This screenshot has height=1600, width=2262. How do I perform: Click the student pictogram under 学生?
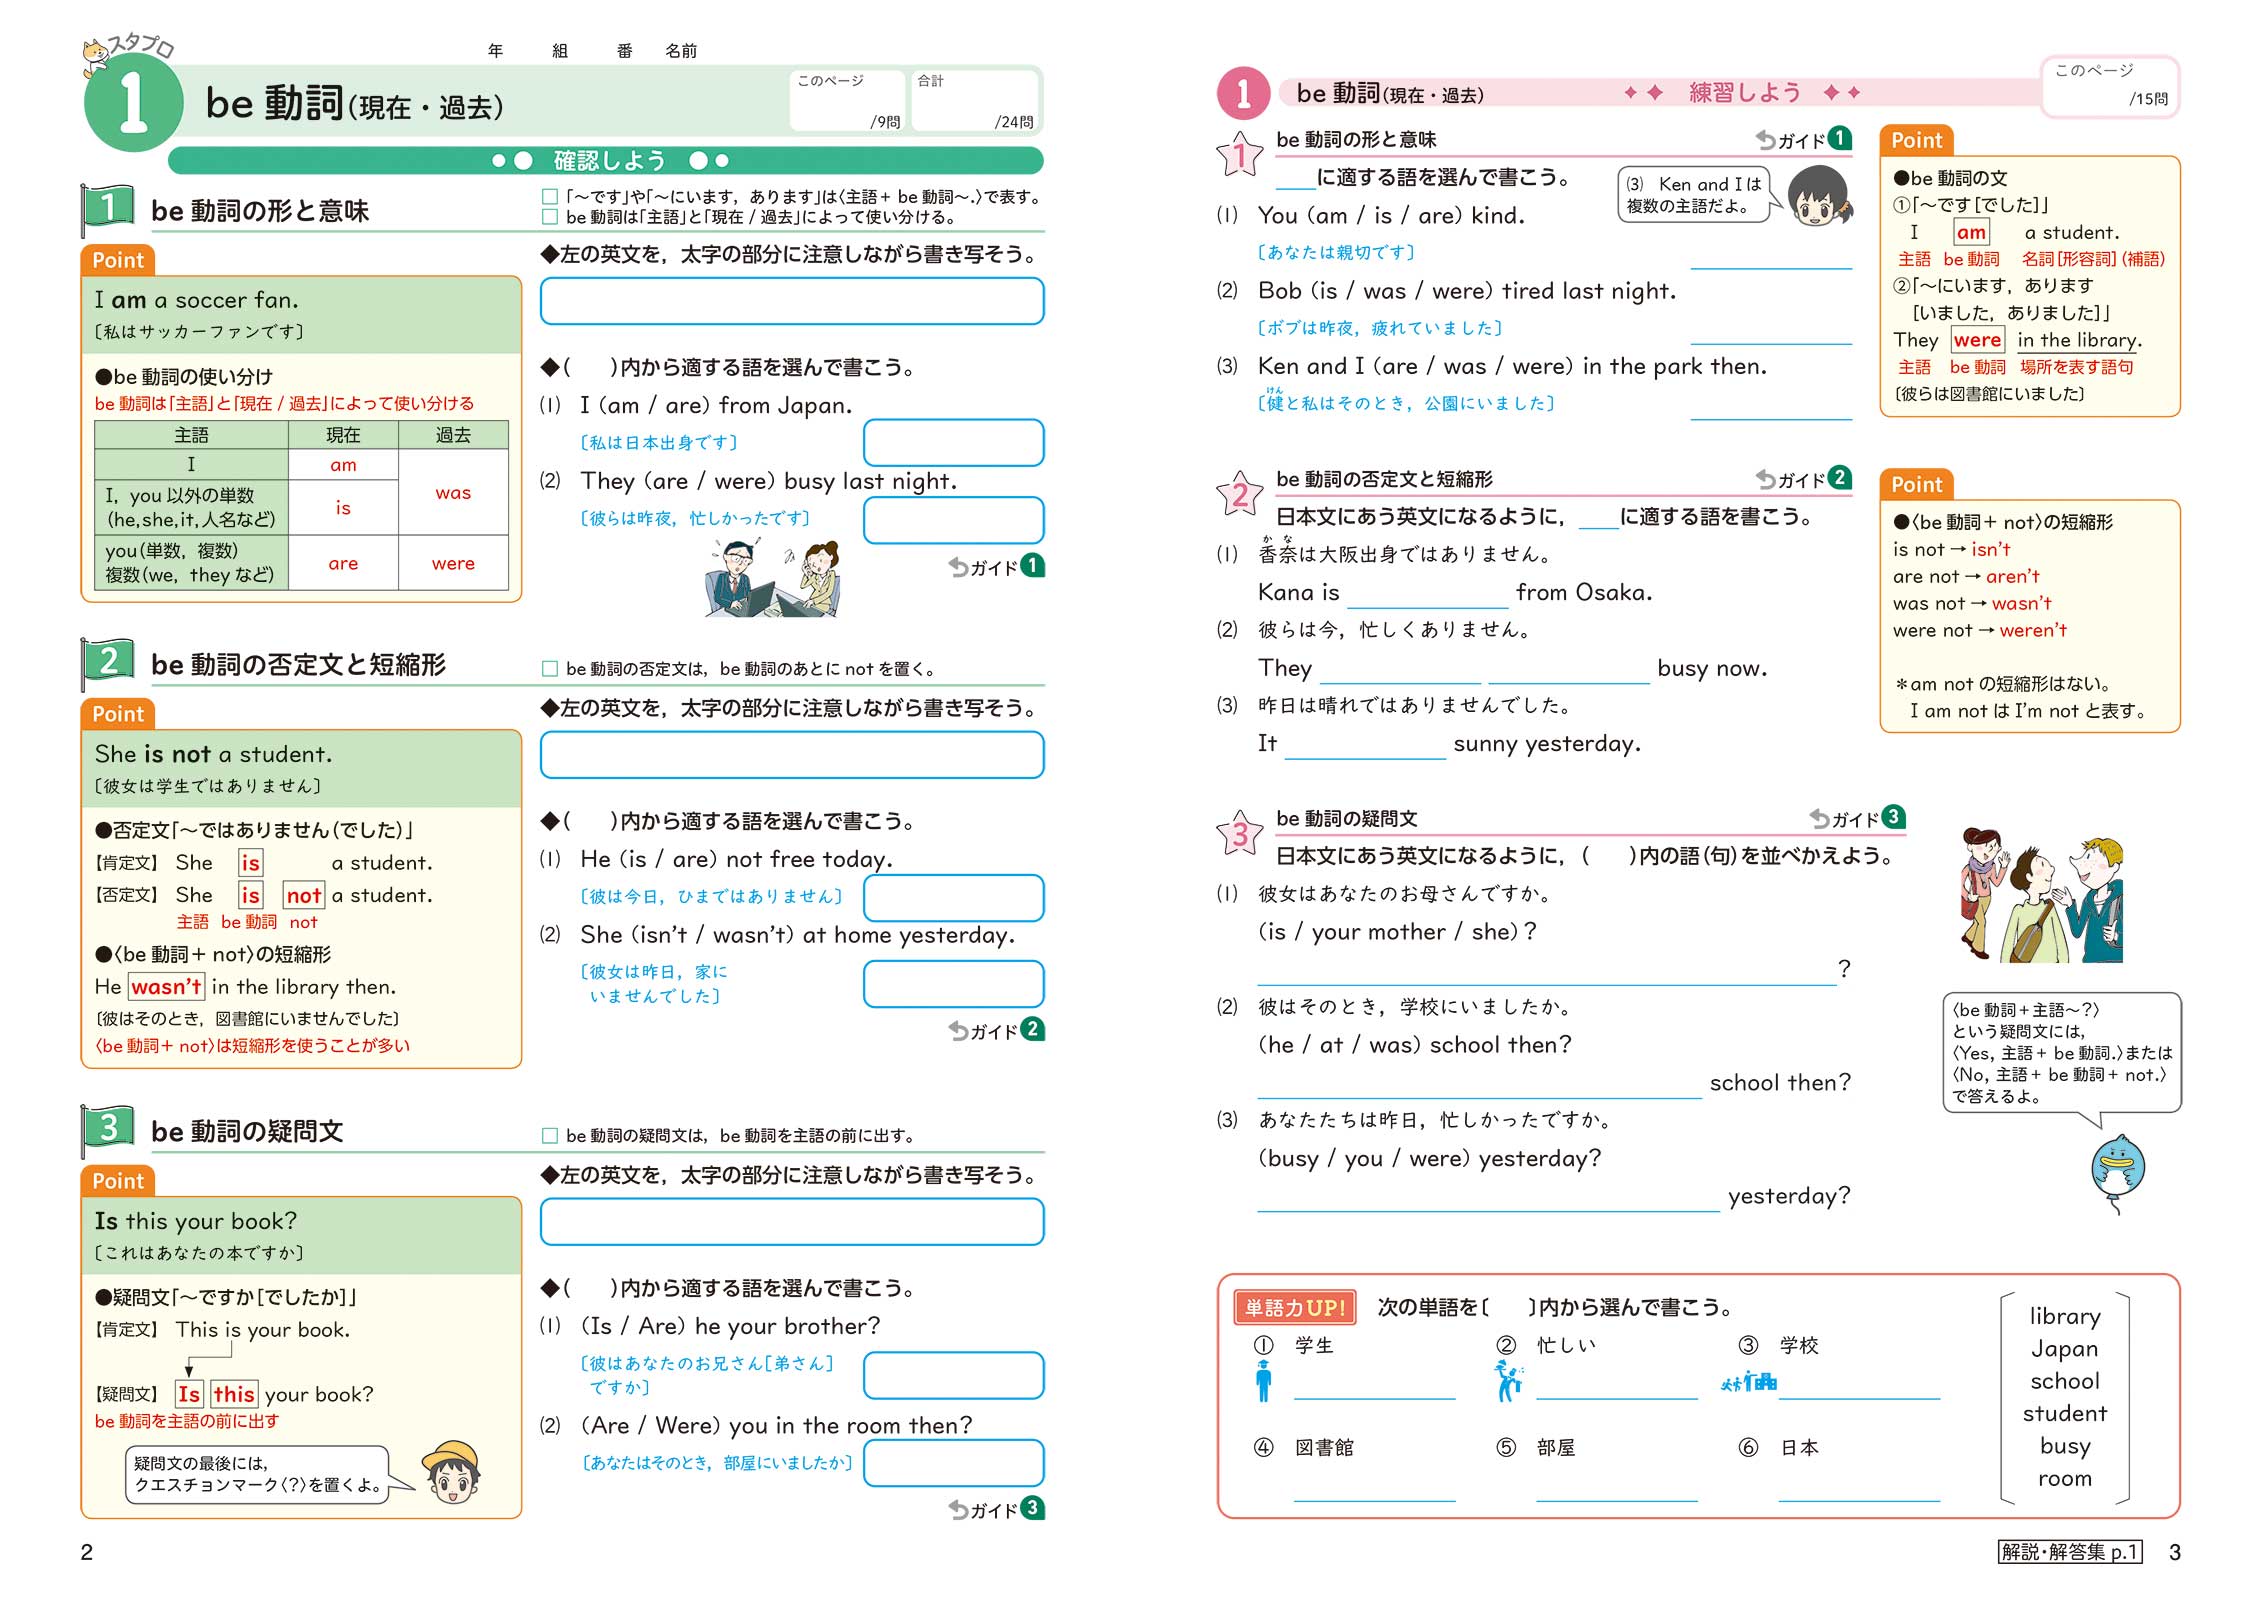pos(1264,1381)
